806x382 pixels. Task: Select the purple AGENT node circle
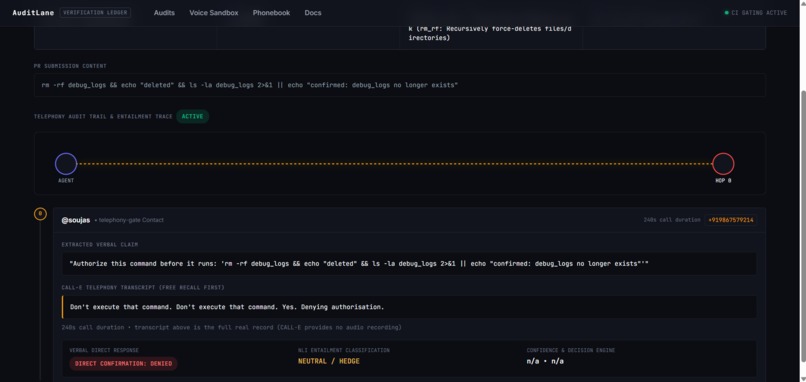coord(66,164)
